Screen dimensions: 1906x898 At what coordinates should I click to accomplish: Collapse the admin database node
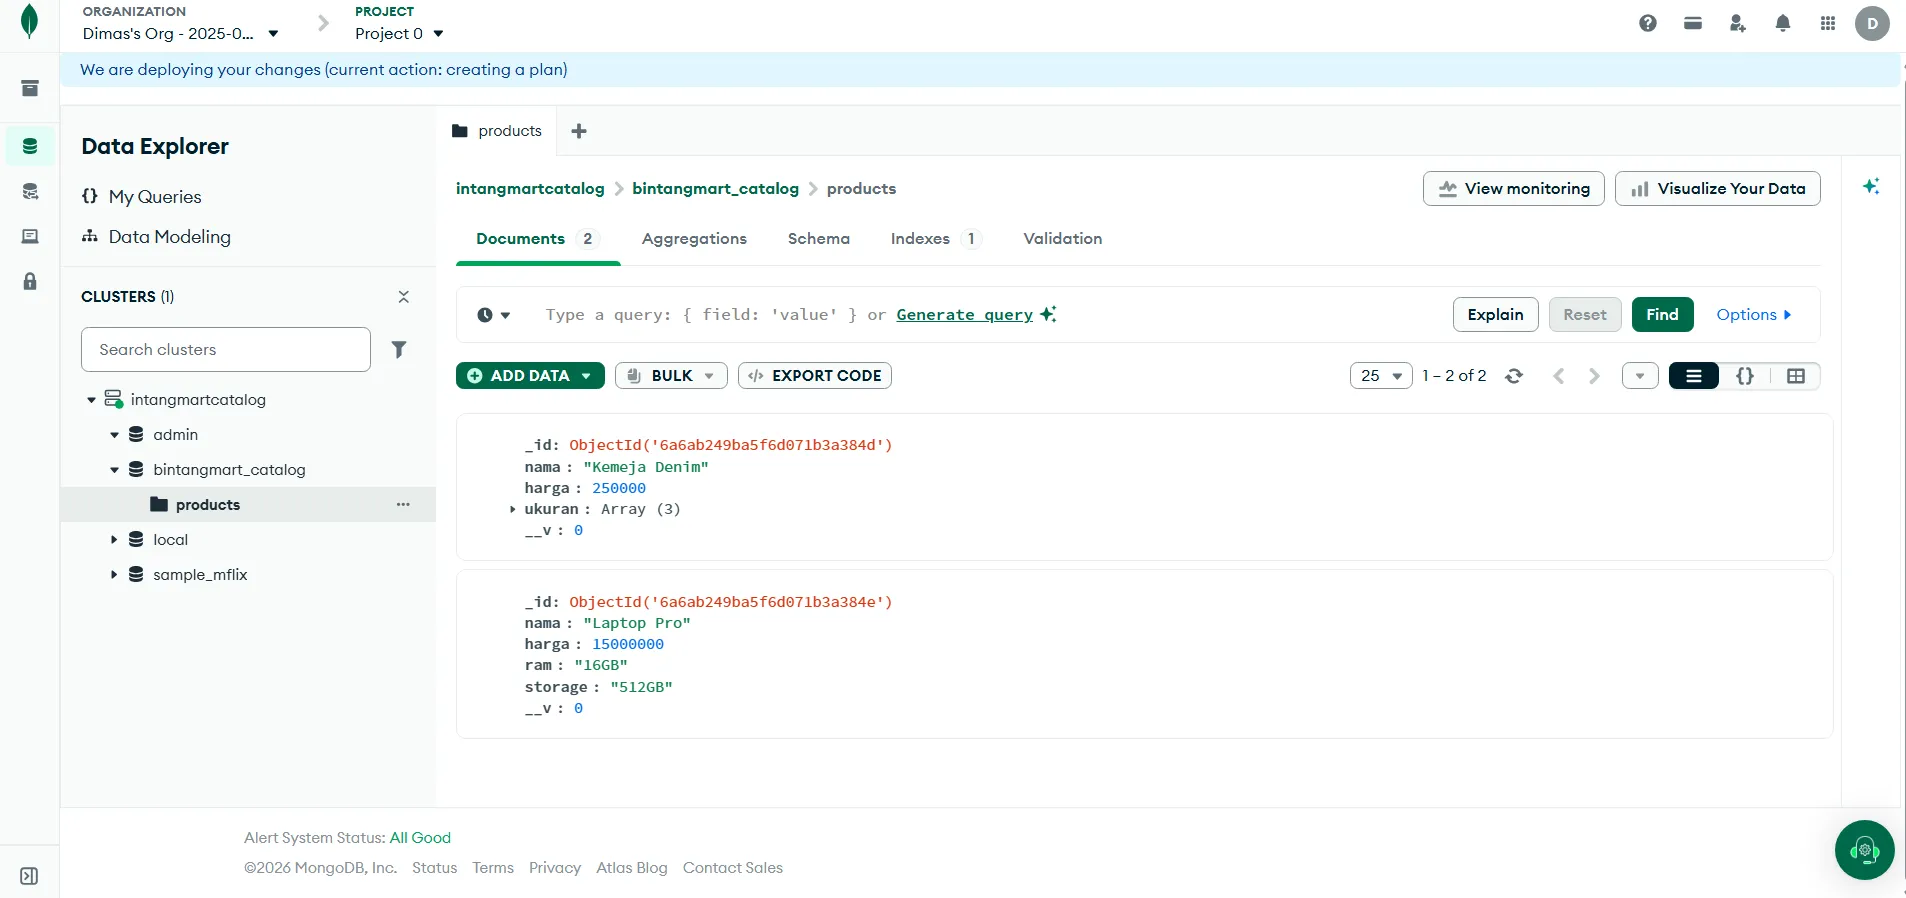[114, 435]
